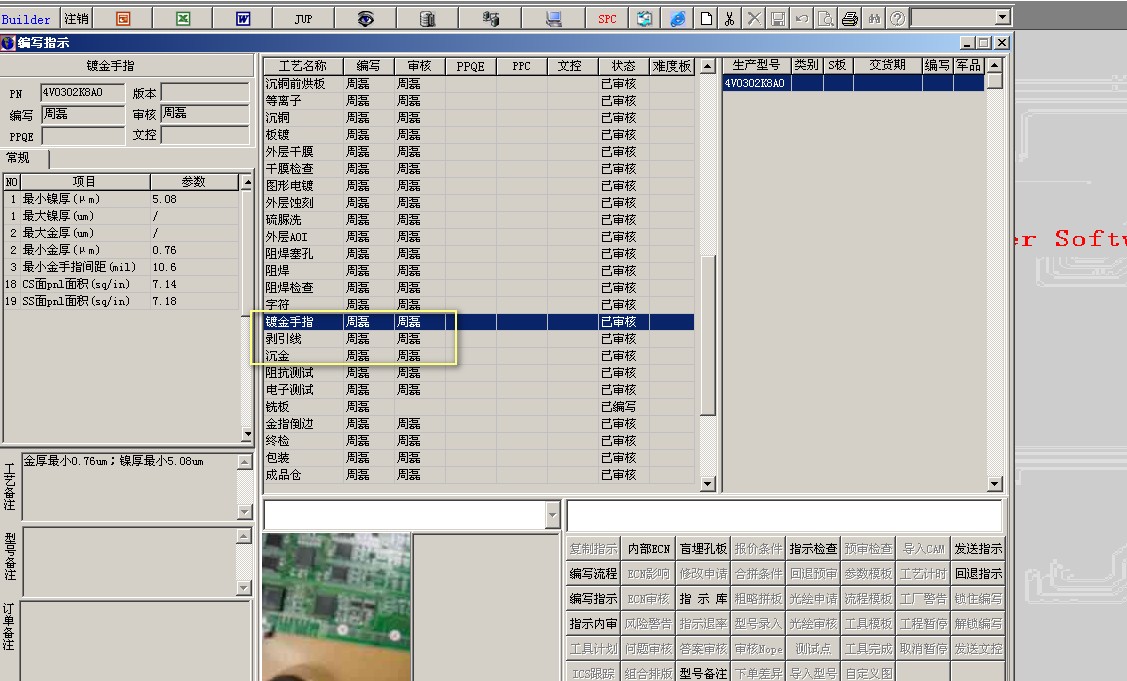Click the computer terminal toolbar icon
Screen dimensions: 1127x681
[x=553, y=19]
